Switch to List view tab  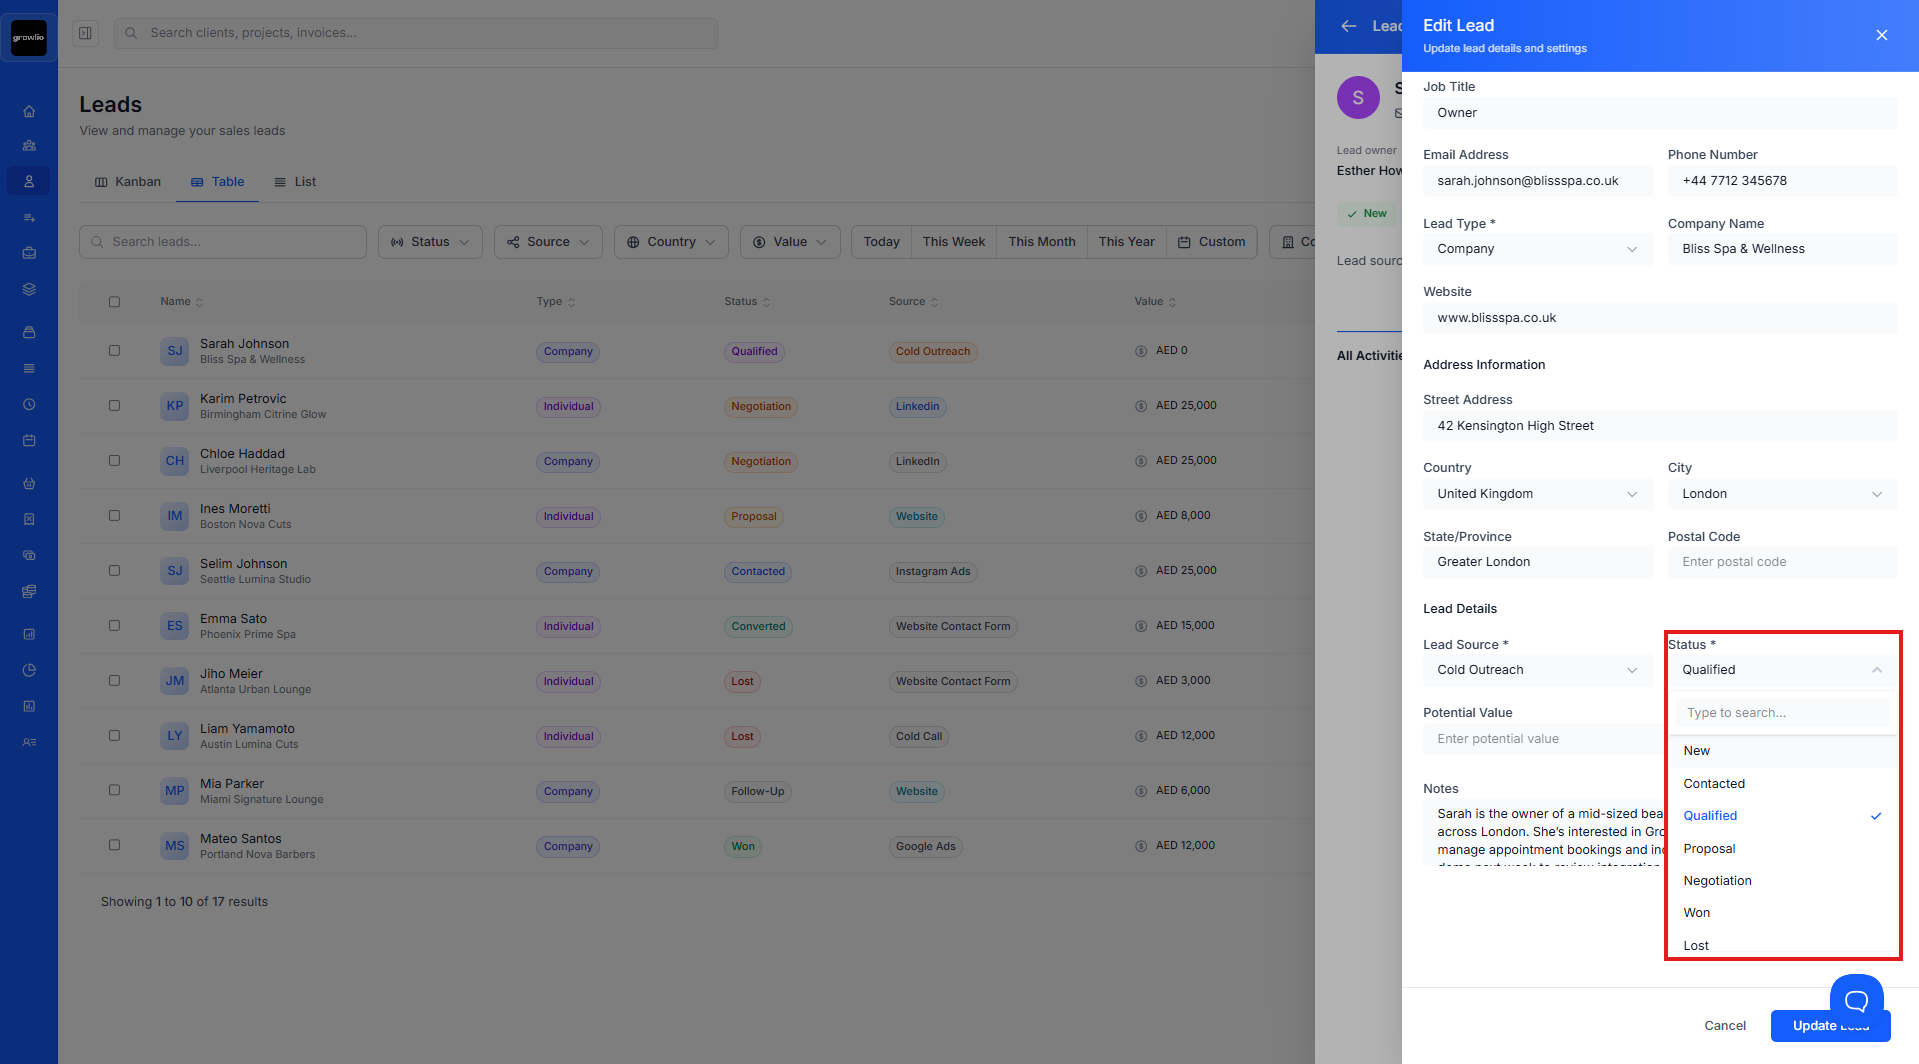295,182
